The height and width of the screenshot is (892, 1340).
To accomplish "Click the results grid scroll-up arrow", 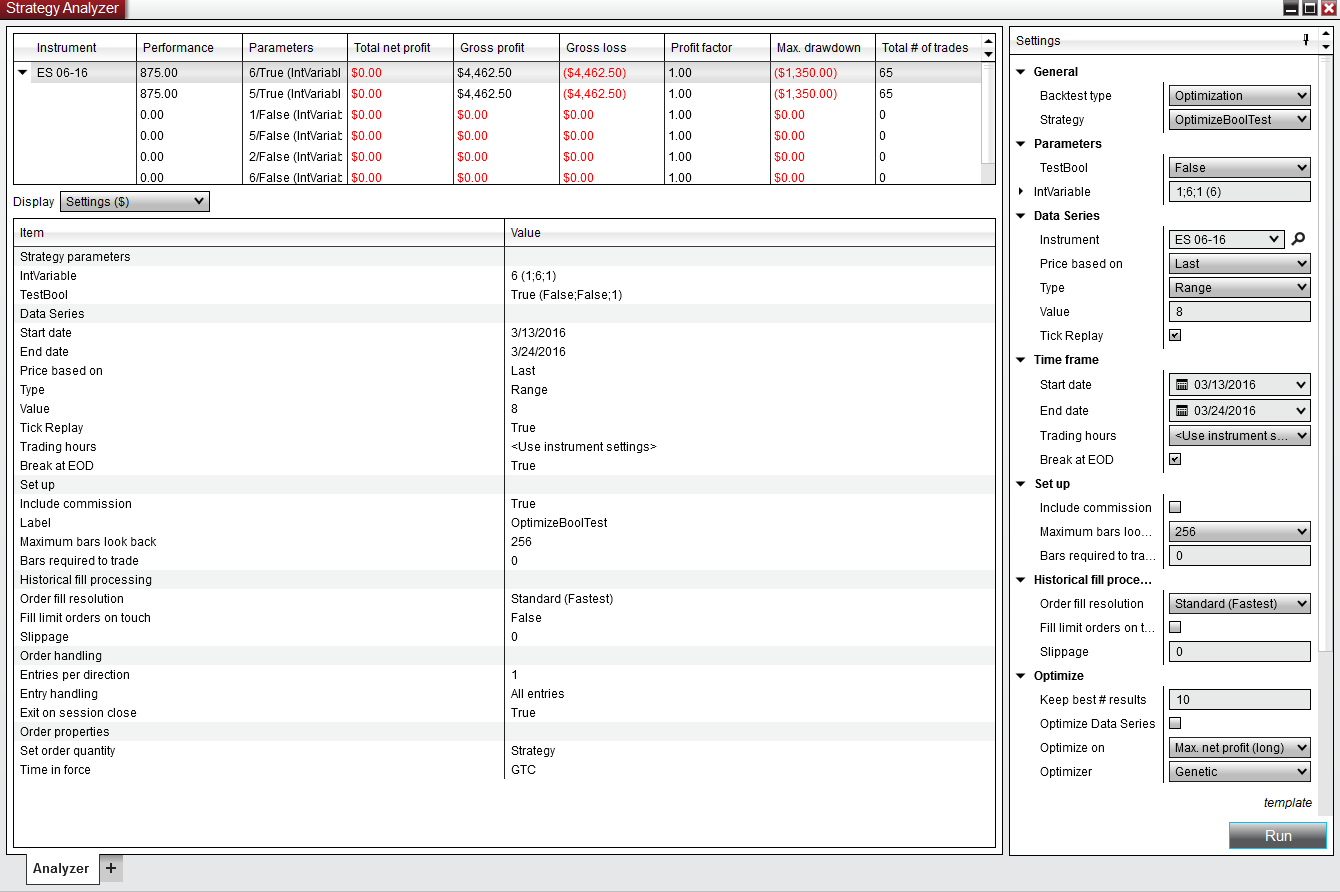I will (x=988, y=42).
